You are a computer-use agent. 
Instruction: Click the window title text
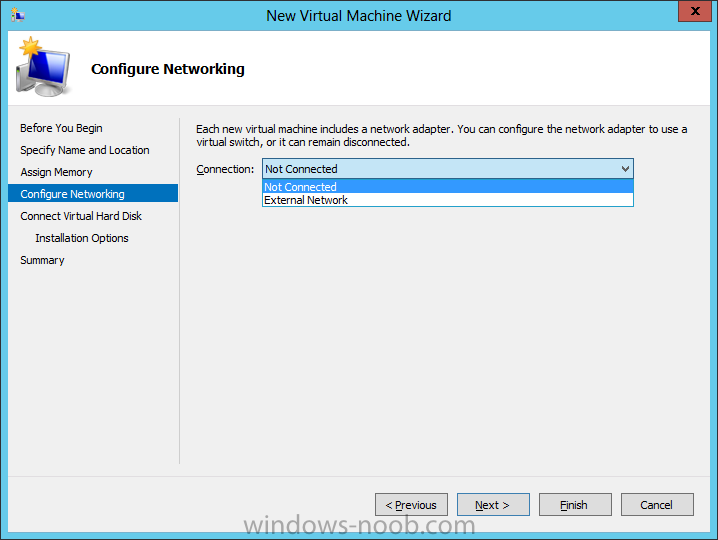[x=359, y=16]
